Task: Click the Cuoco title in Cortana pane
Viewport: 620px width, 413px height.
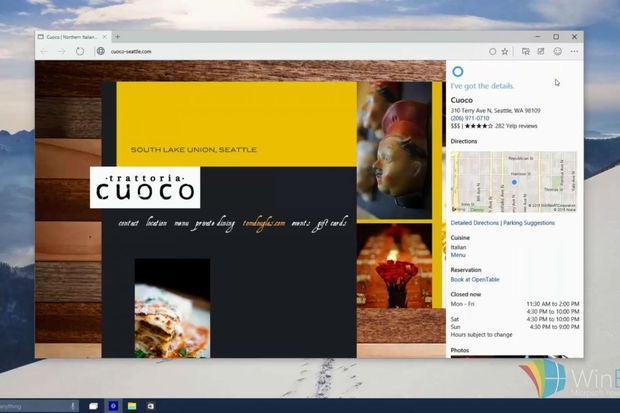Action: point(461,100)
